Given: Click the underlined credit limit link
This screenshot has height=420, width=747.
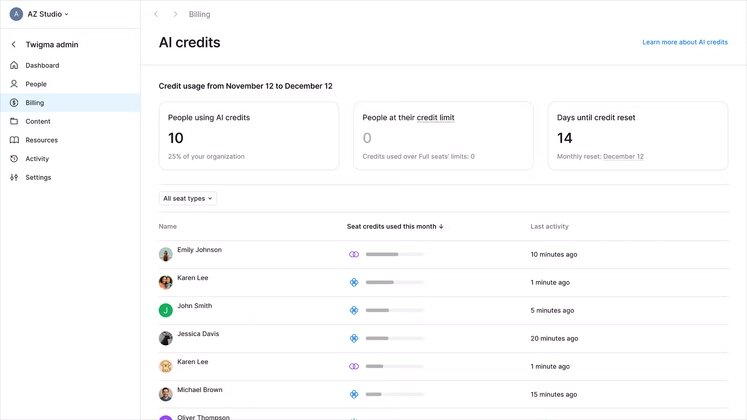Looking at the screenshot, I should coord(435,117).
